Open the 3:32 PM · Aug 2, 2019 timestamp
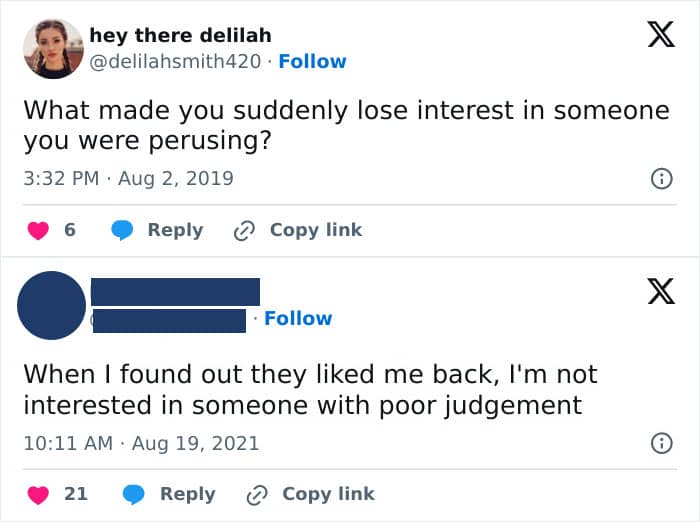 coord(129,179)
